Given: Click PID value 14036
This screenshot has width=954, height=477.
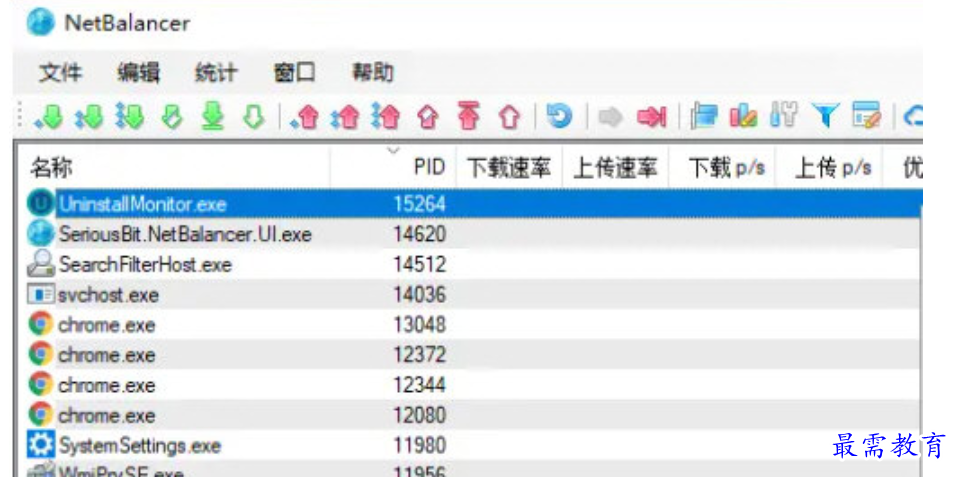Looking at the screenshot, I should 420,294.
